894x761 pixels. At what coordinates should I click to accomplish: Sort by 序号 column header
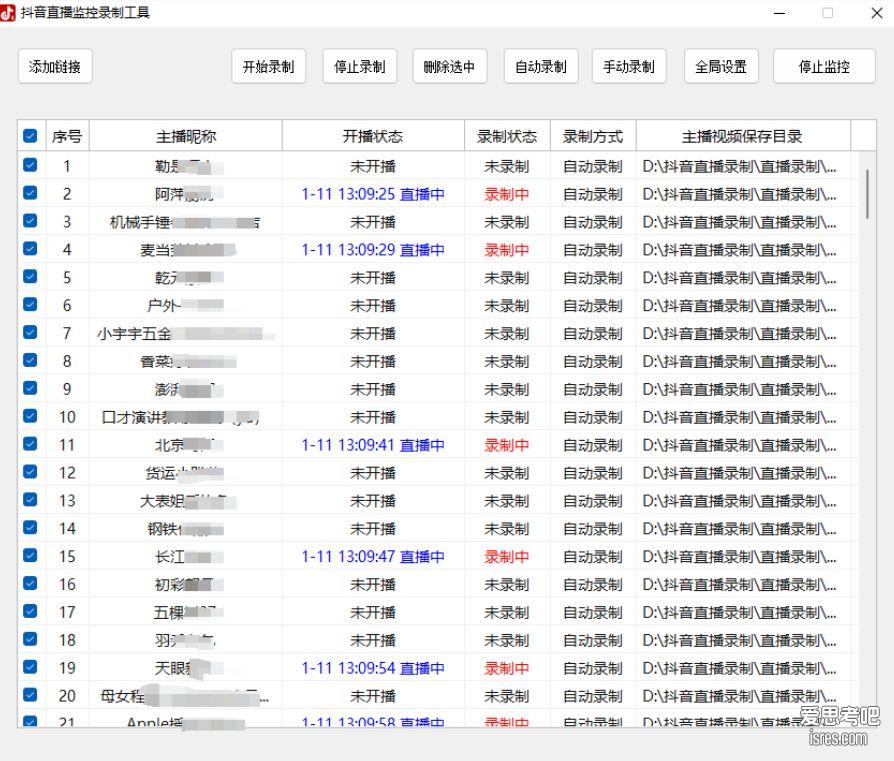(x=67, y=136)
